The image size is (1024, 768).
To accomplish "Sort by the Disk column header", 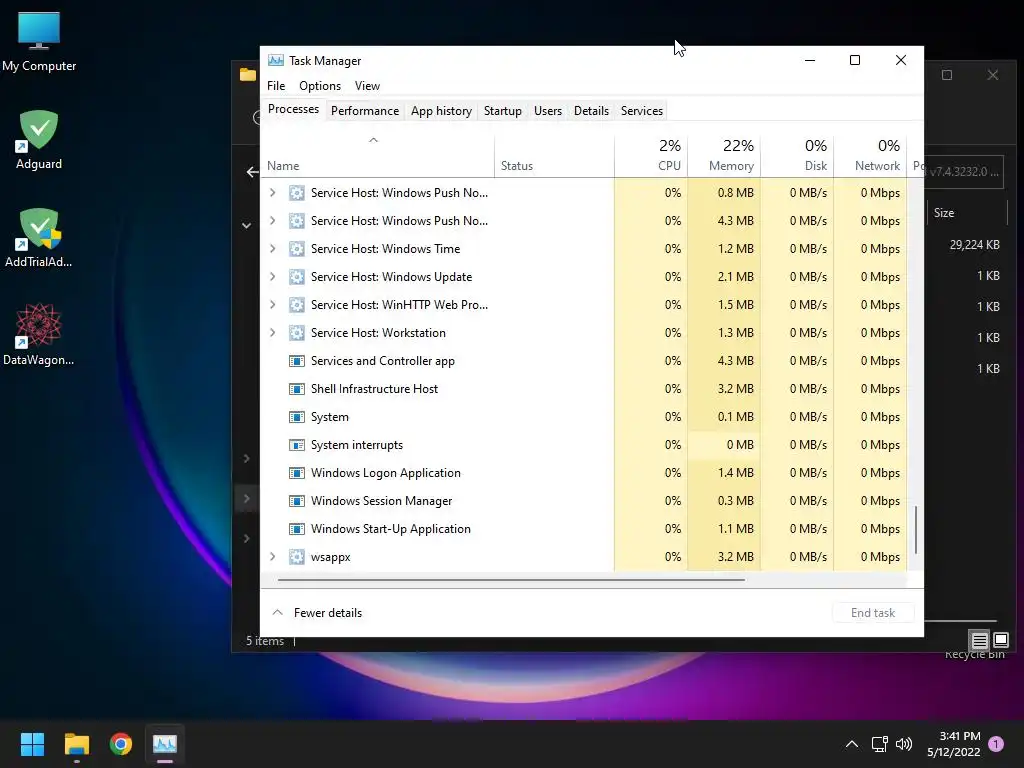I will (797, 157).
